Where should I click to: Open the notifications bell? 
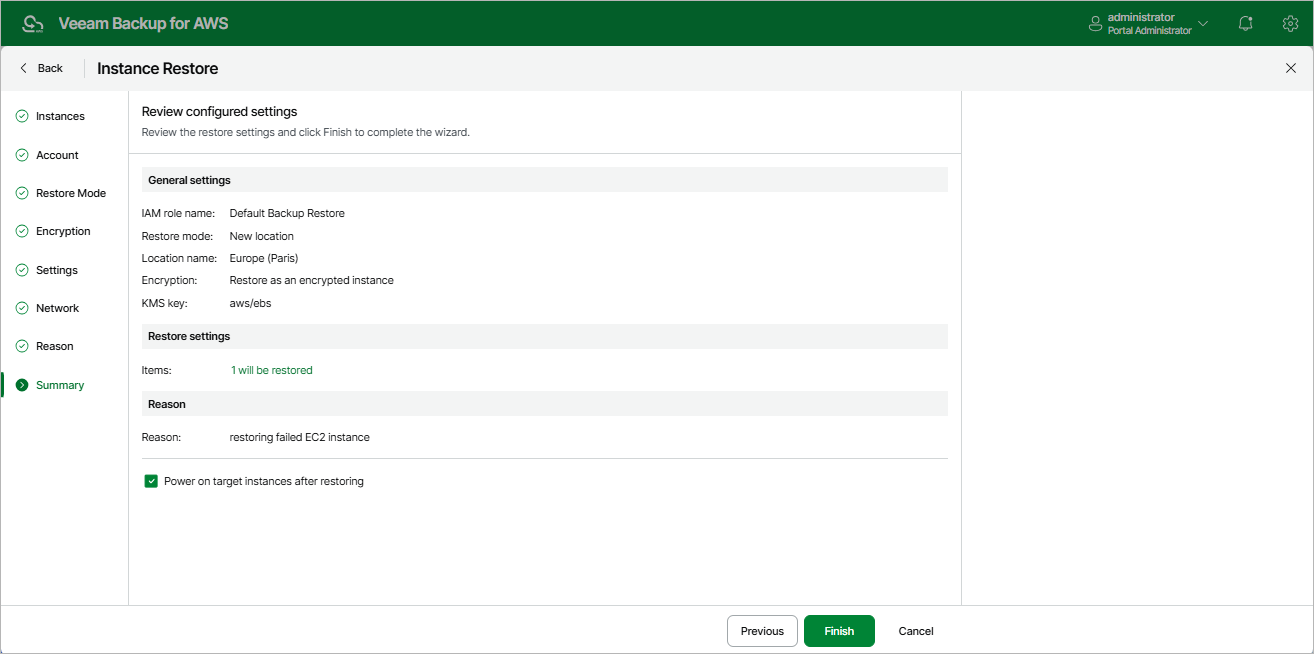pos(1245,23)
